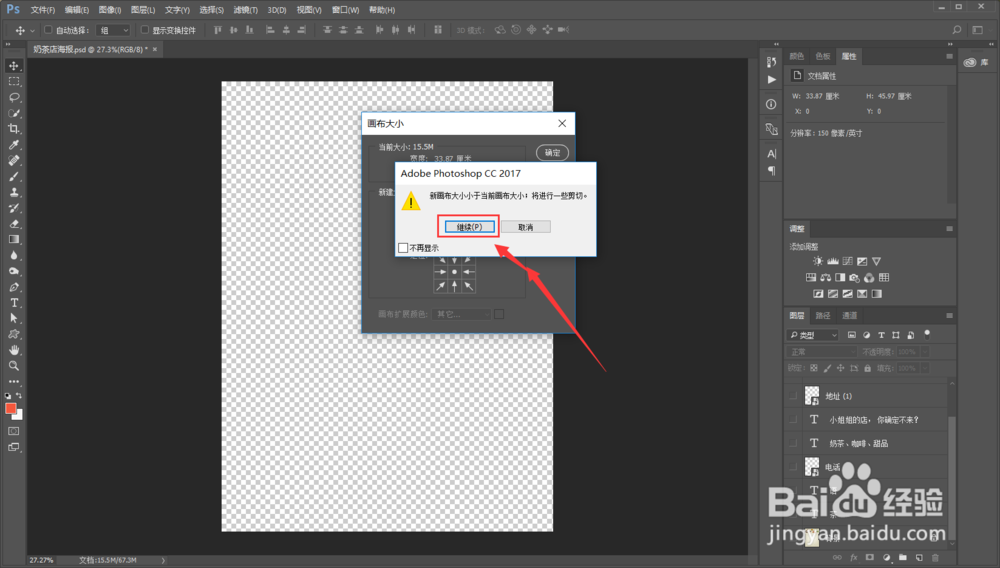Switch to the 色板 tab

(x=823, y=56)
